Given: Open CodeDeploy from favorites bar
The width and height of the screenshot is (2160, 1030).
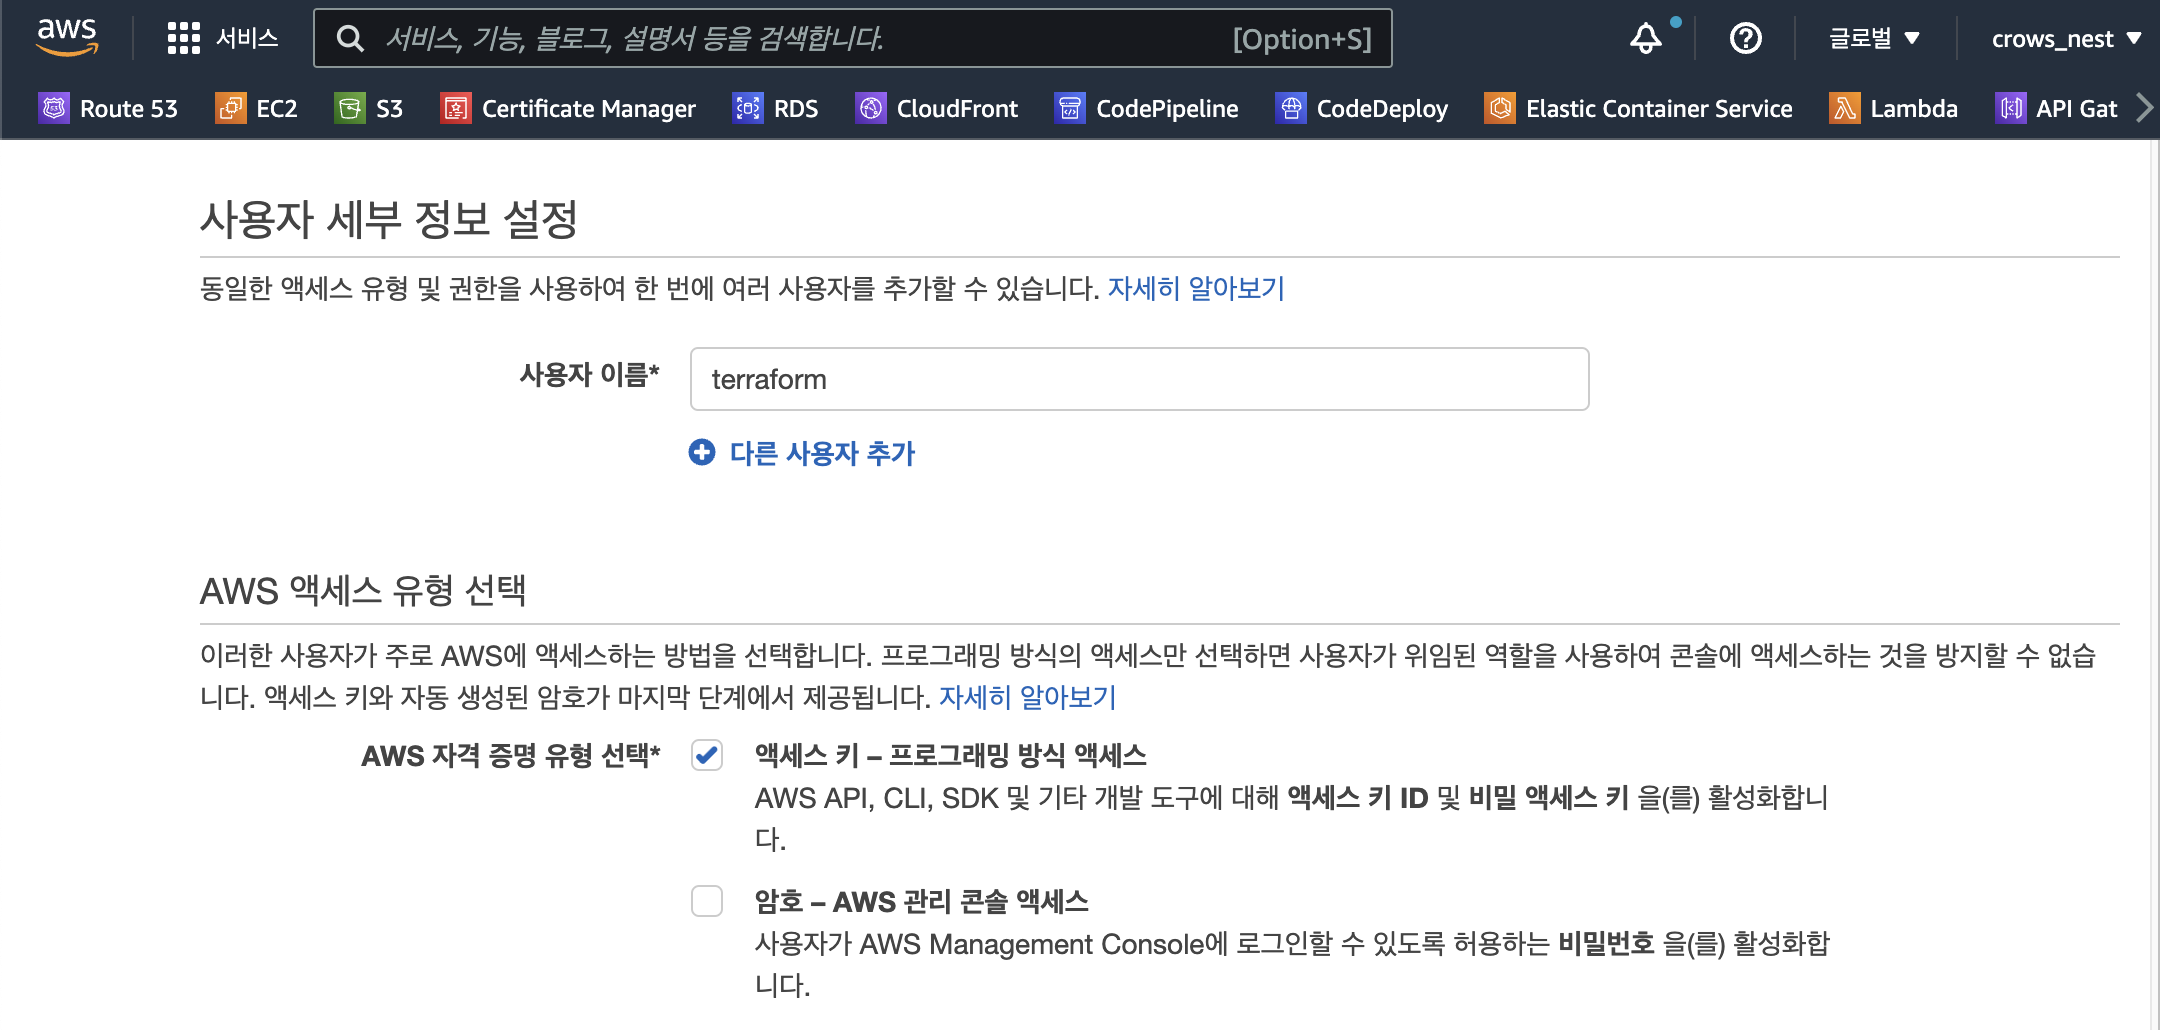Looking at the screenshot, I should click(x=1362, y=108).
